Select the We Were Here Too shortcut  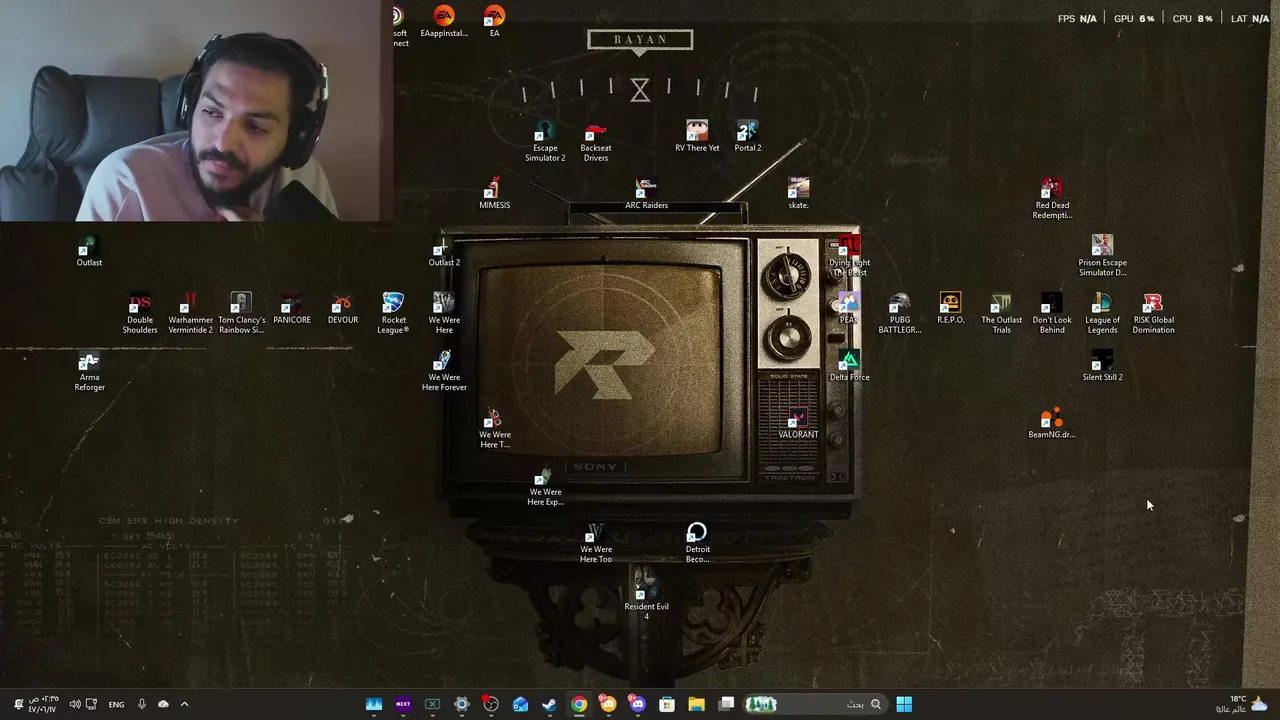(595, 543)
